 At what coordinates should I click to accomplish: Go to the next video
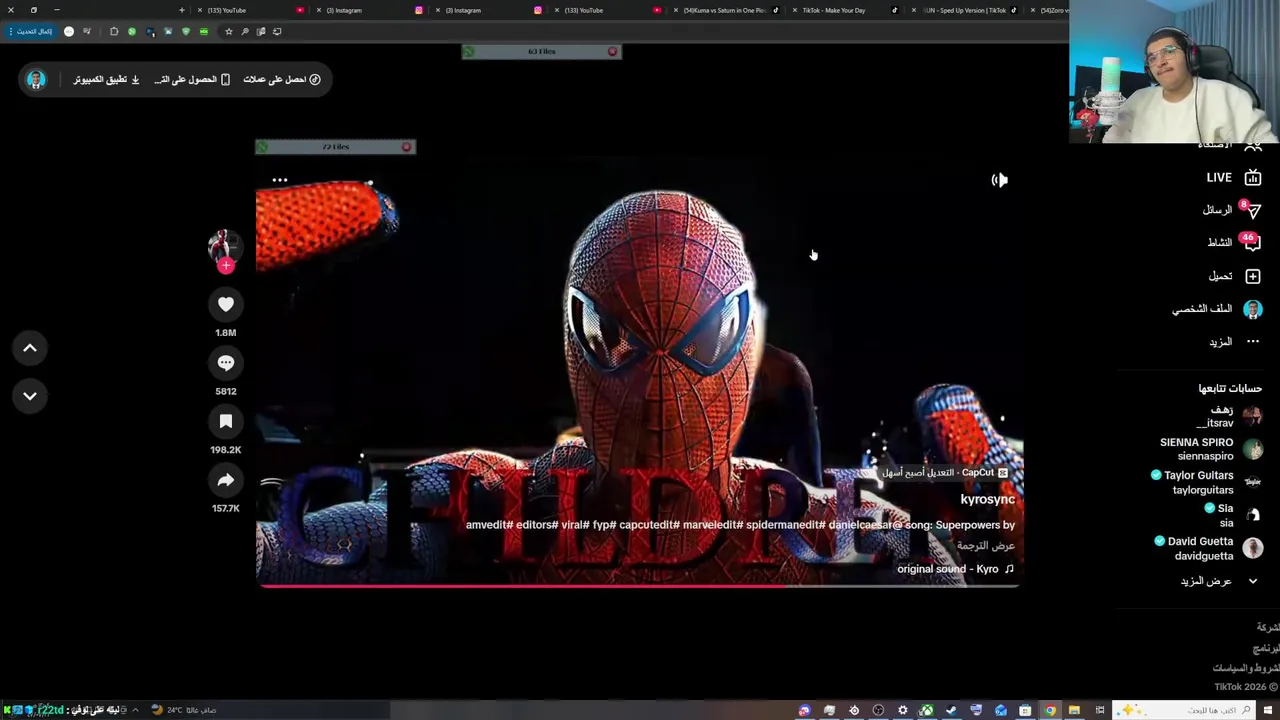point(30,396)
